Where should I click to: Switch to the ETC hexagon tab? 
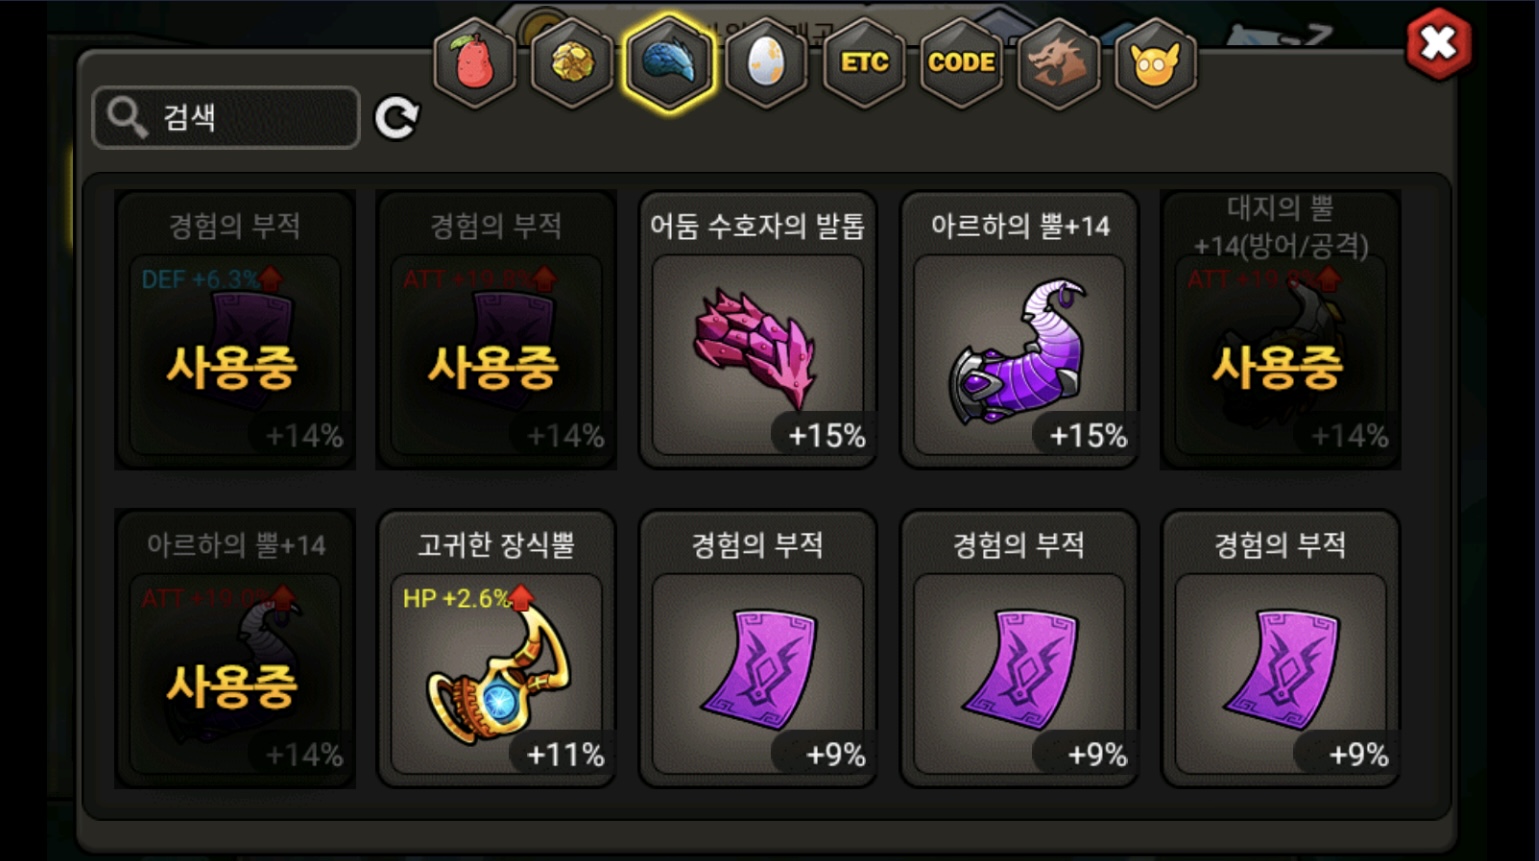coord(864,63)
